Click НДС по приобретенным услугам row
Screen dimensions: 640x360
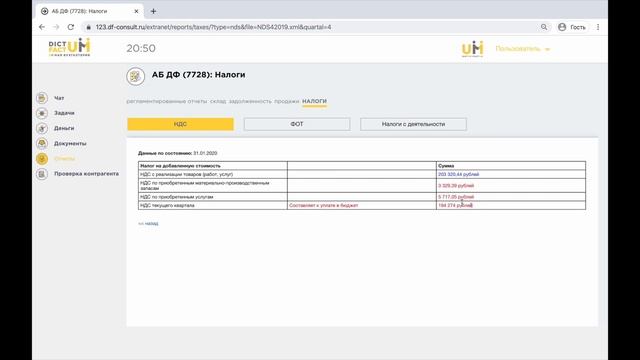point(362,197)
